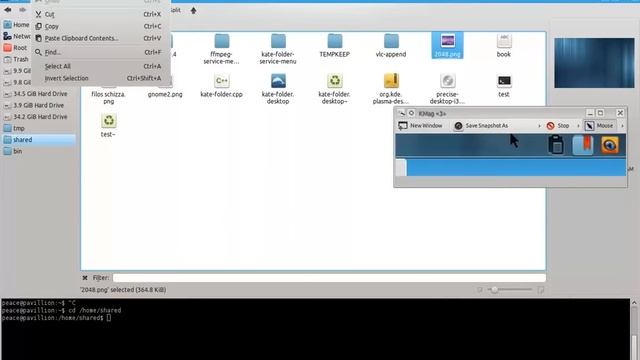Expand KMag toolbar overflow after Mouse
Image resolution: width=640 pixels, height=360 pixels.
(622, 126)
